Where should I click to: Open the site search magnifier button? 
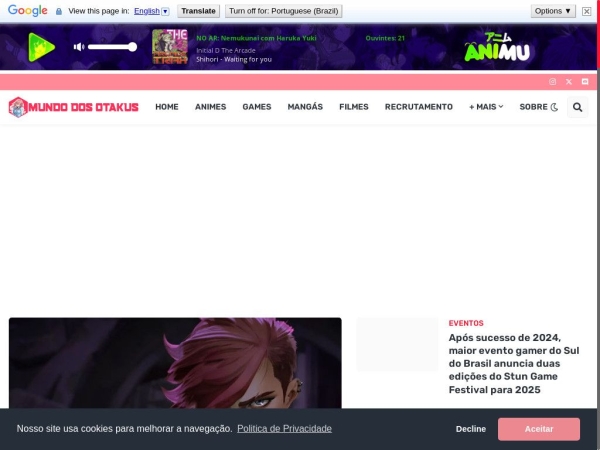coord(577,107)
